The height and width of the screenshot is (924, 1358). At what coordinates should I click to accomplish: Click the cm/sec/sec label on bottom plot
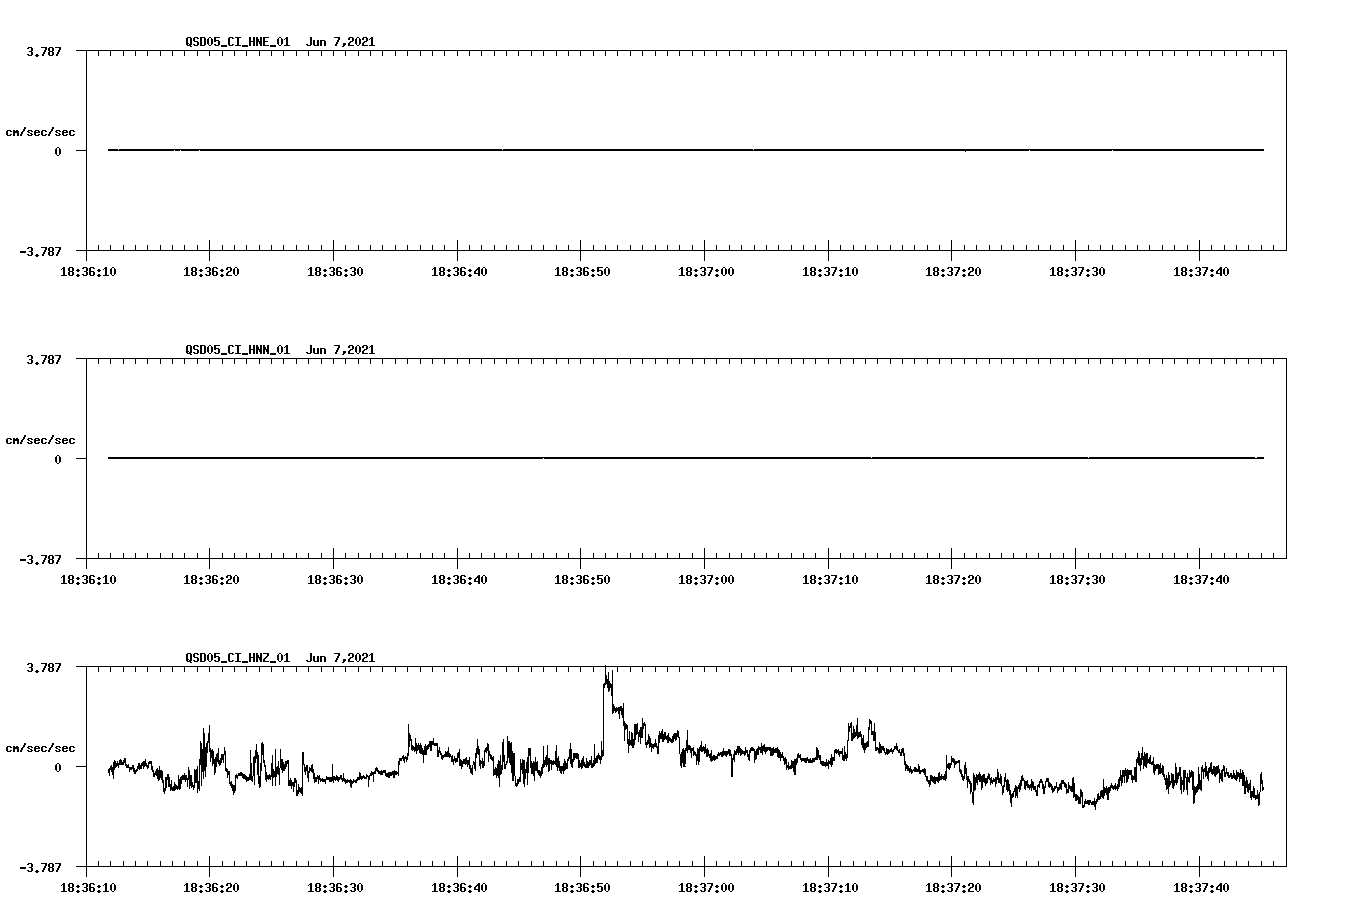(41, 745)
